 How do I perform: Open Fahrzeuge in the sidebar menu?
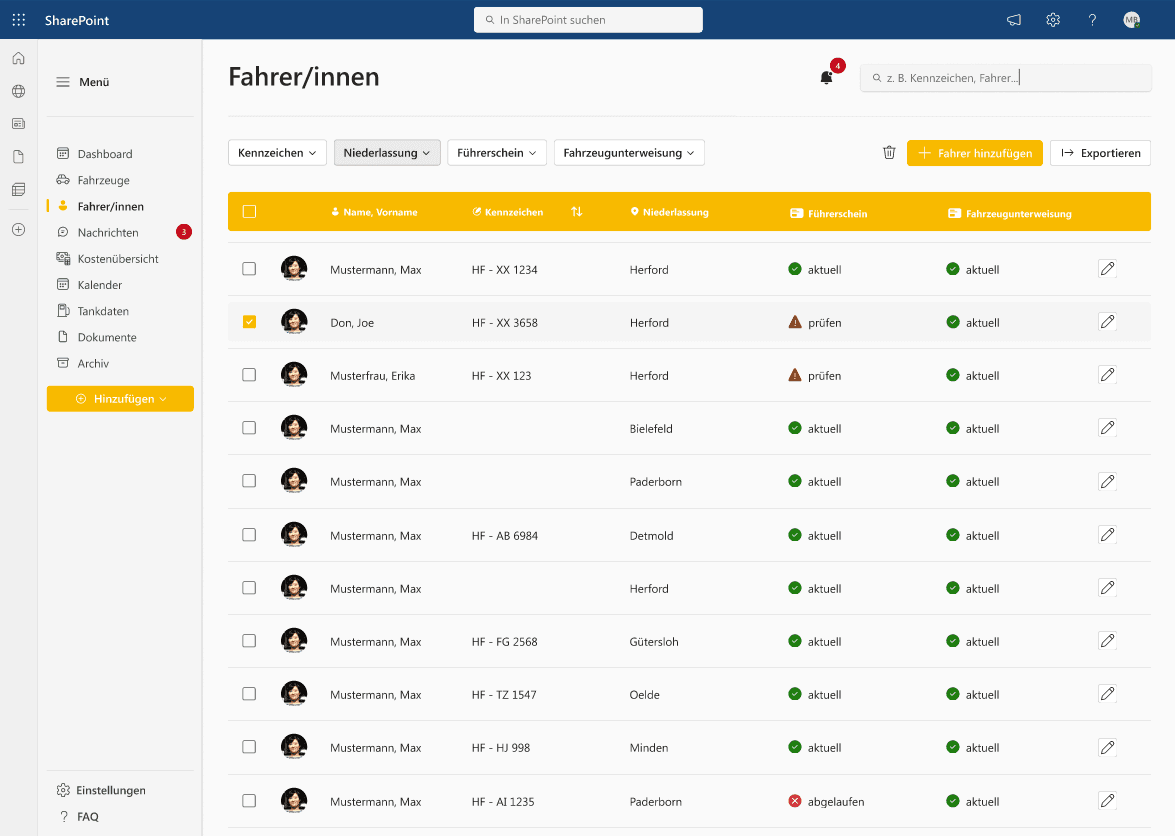coord(103,180)
